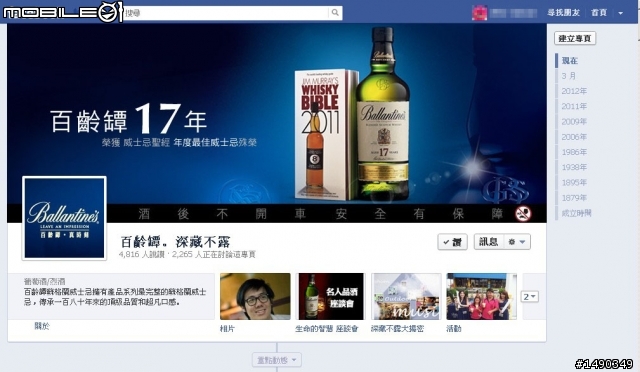
Task: Click the 4,816 人說讚 likes count
Action: point(142,254)
